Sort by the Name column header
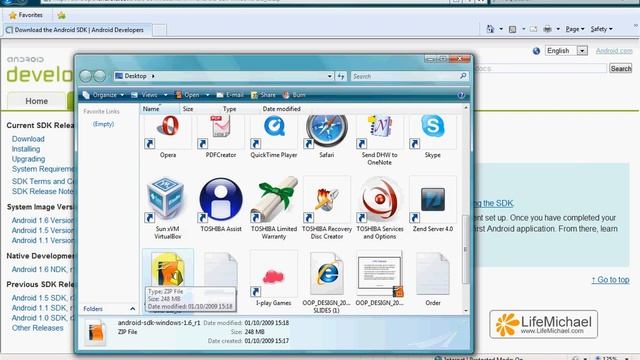This screenshot has width=640, height=360. point(160,109)
